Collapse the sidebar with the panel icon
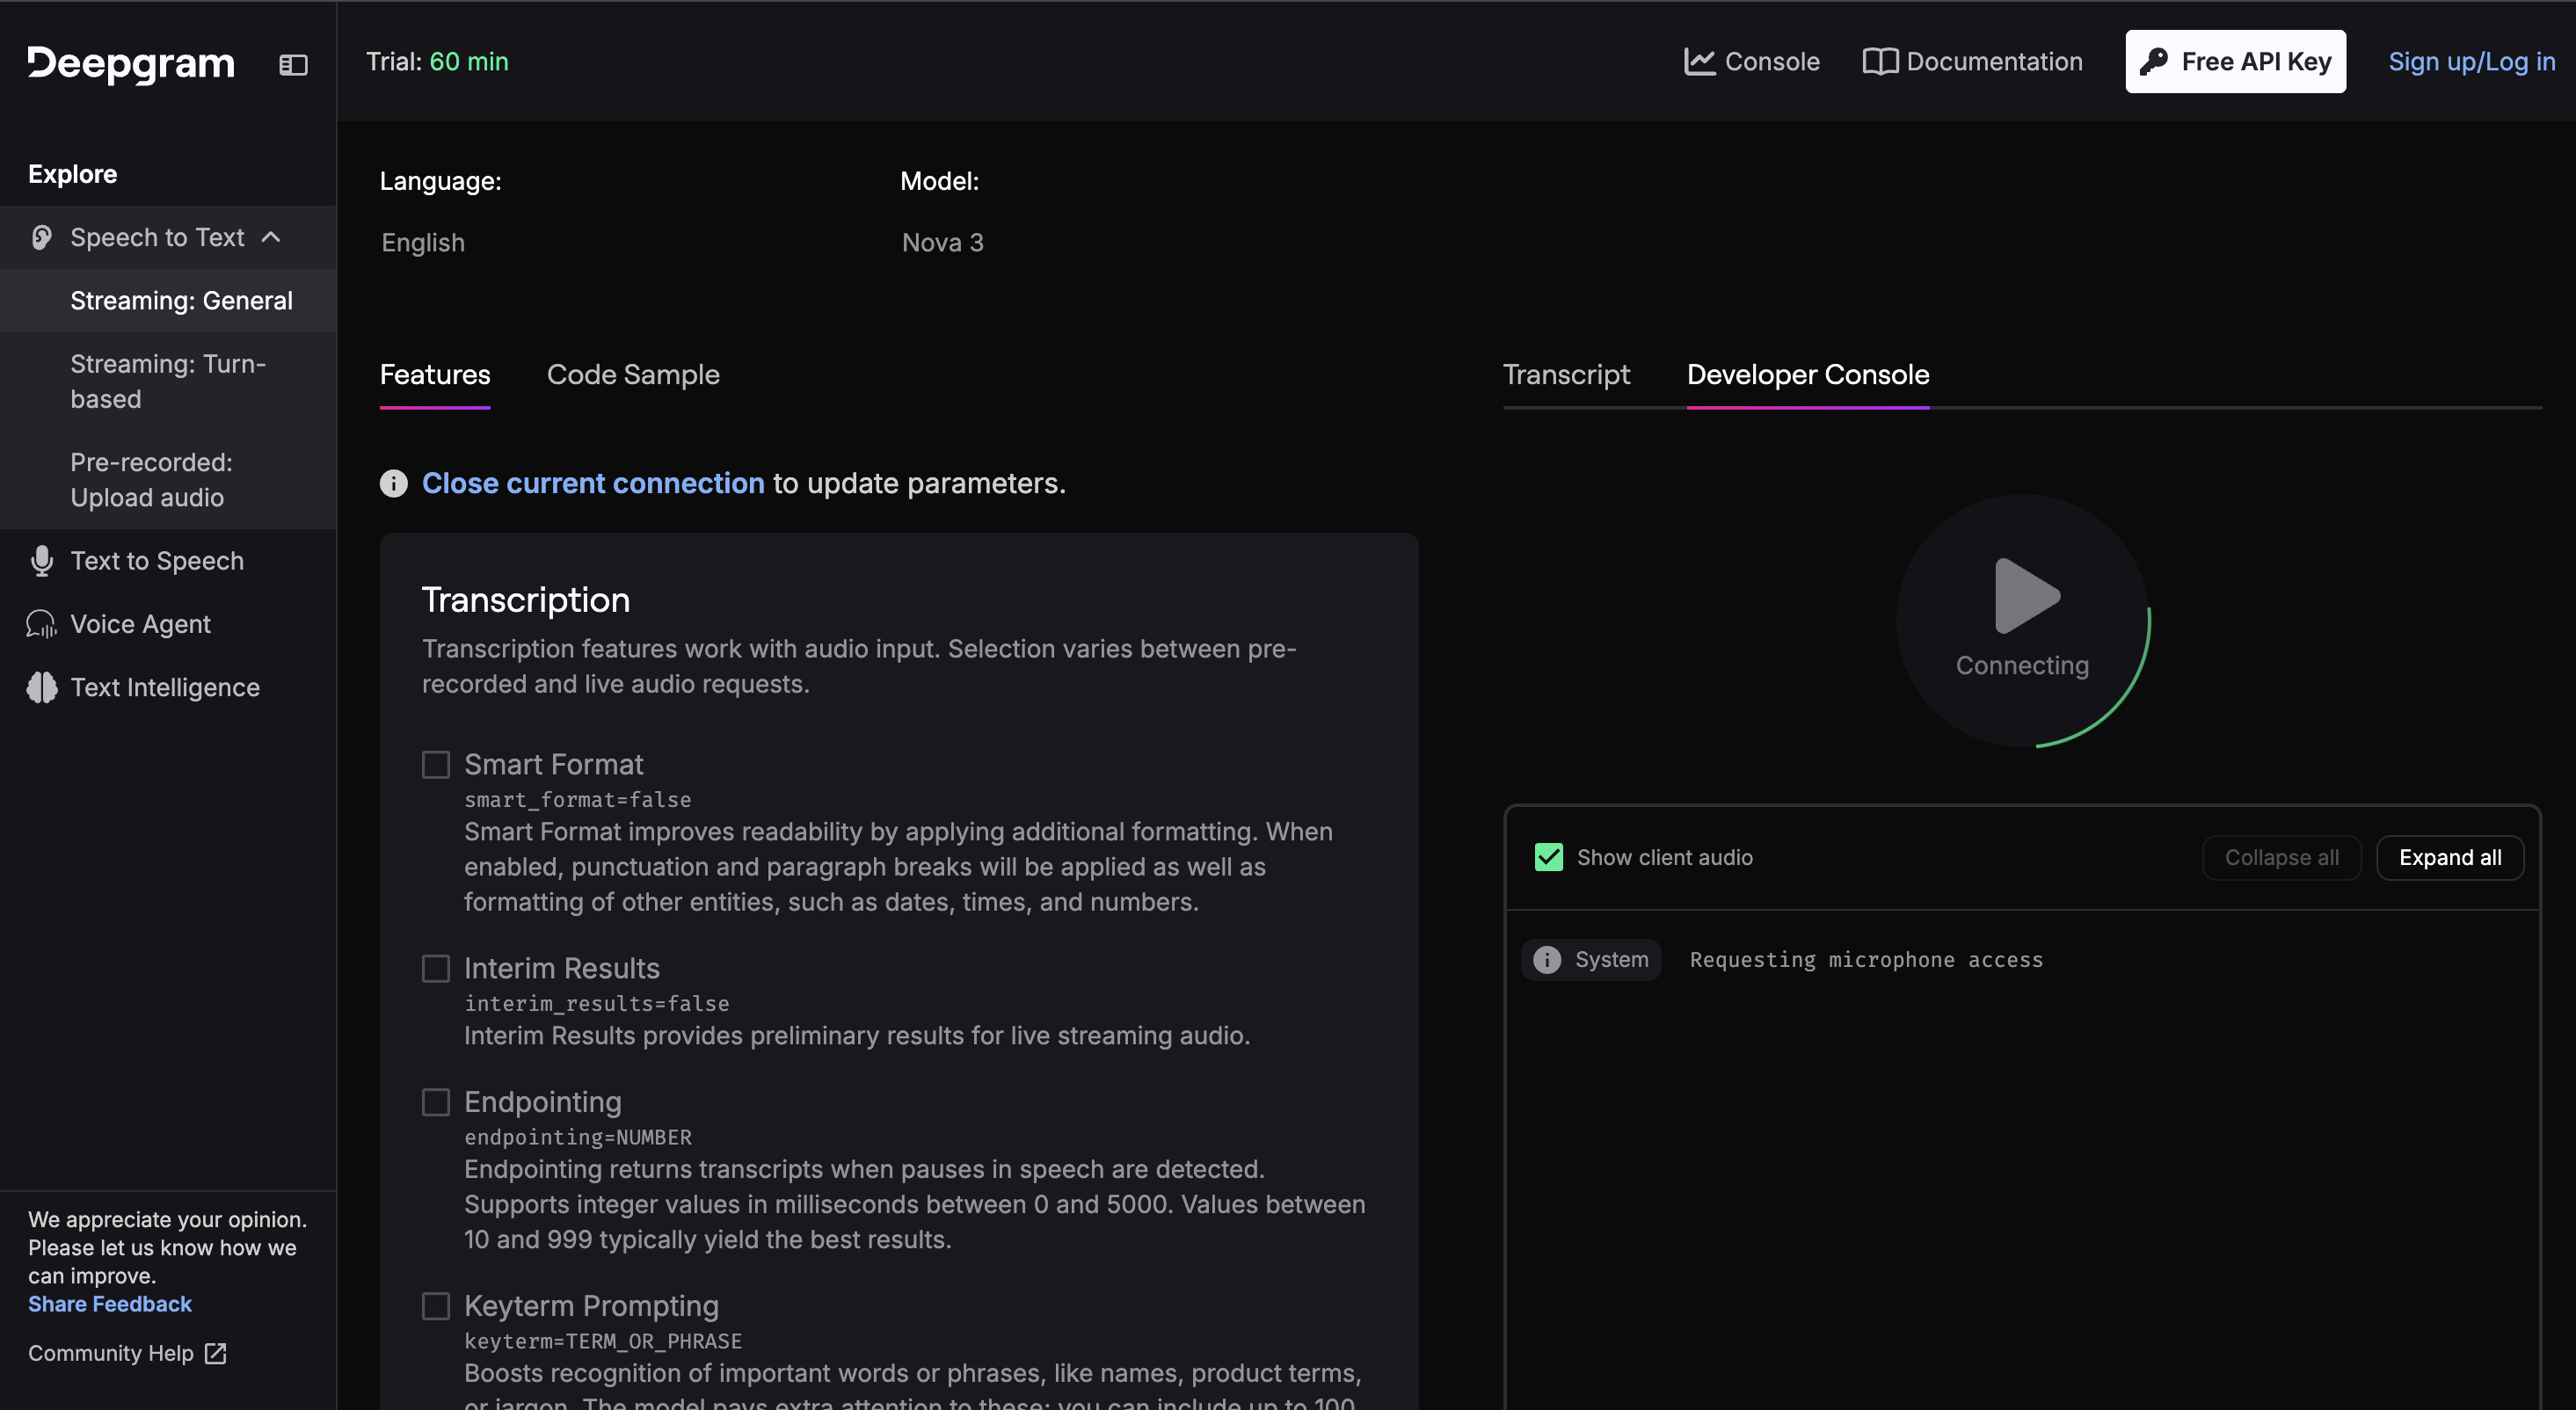2576x1410 pixels. 293,65
